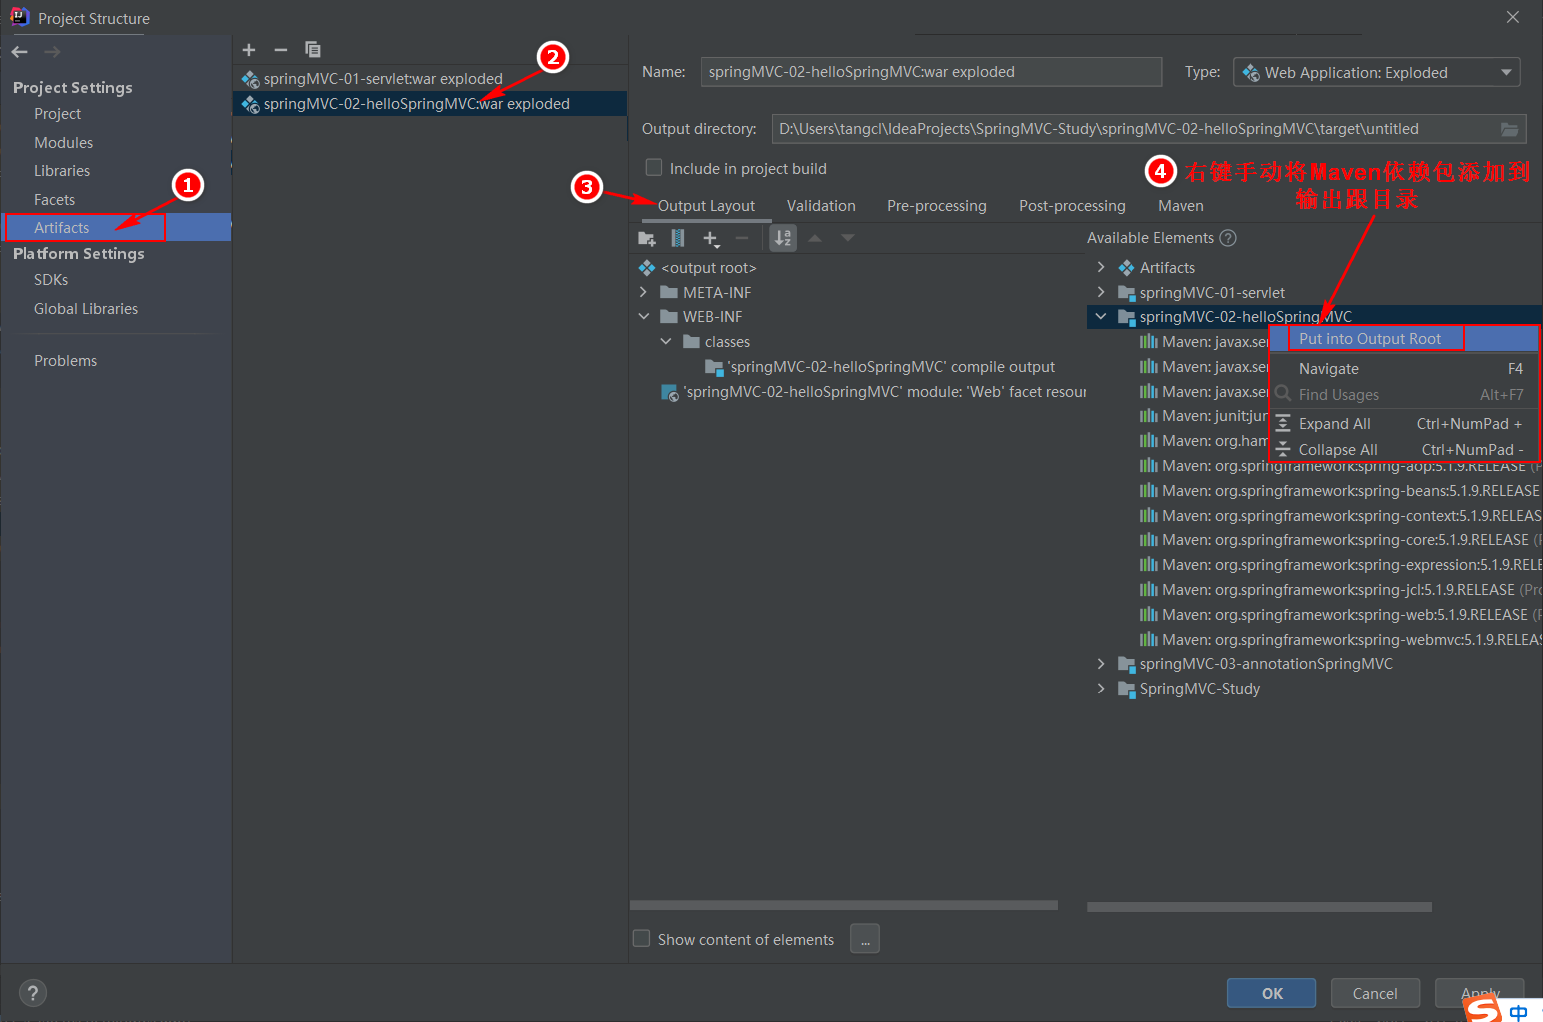
Task: Open Modules settings
Action: coord(63,143)
